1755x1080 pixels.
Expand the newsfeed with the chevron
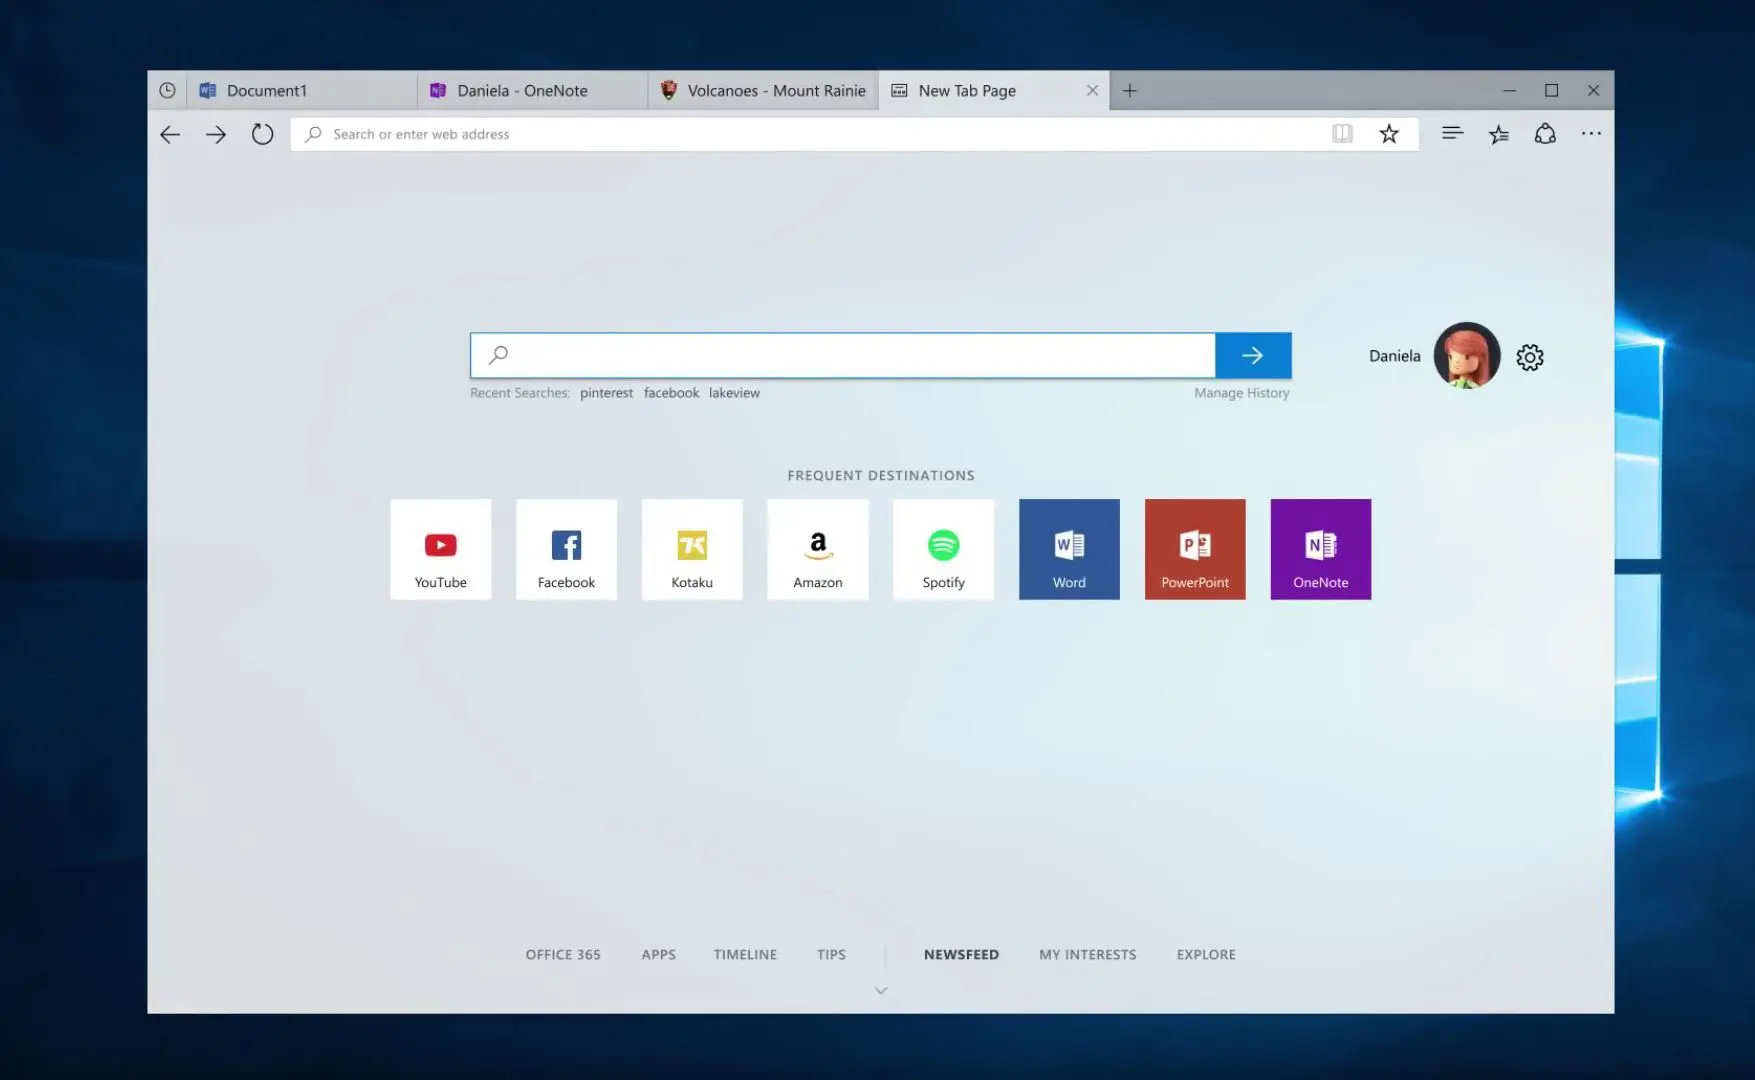(880, 990)
